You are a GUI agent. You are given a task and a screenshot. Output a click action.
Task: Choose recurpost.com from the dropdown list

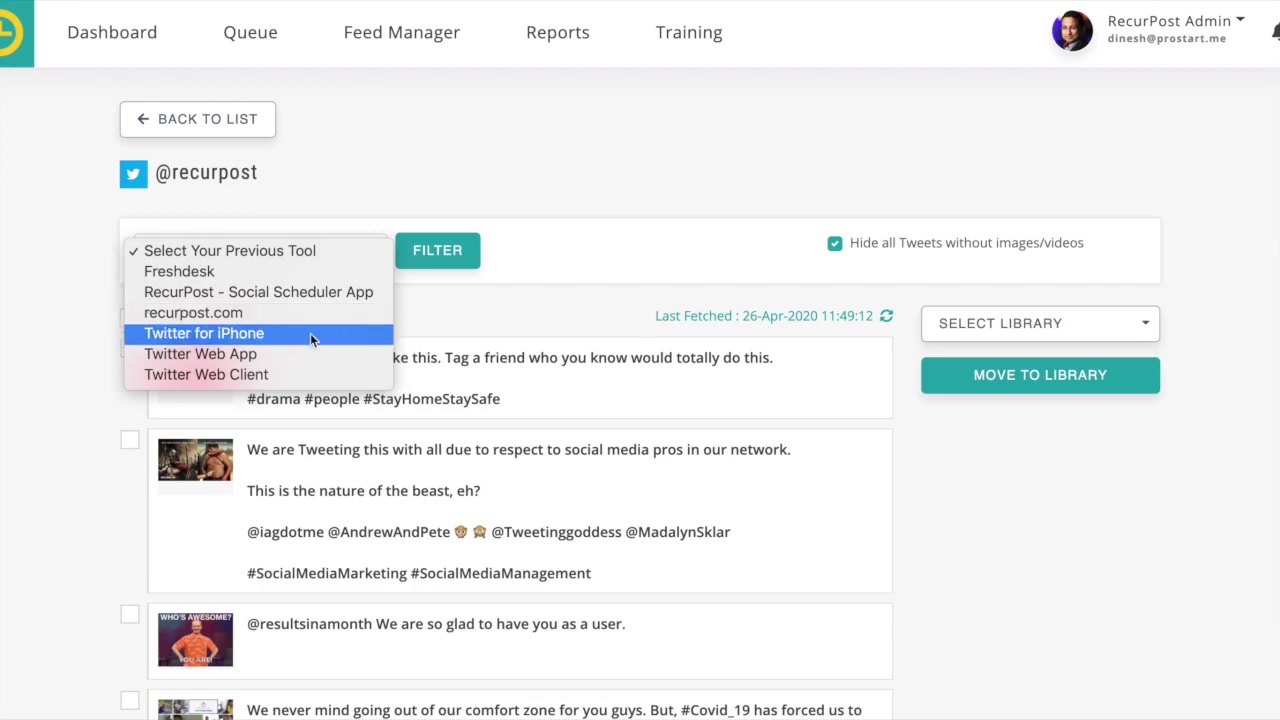tap(259, 313)
